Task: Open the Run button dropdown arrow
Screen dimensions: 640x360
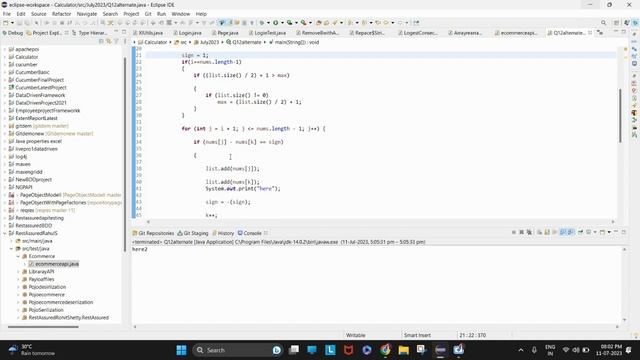Action: pos(282,23)
